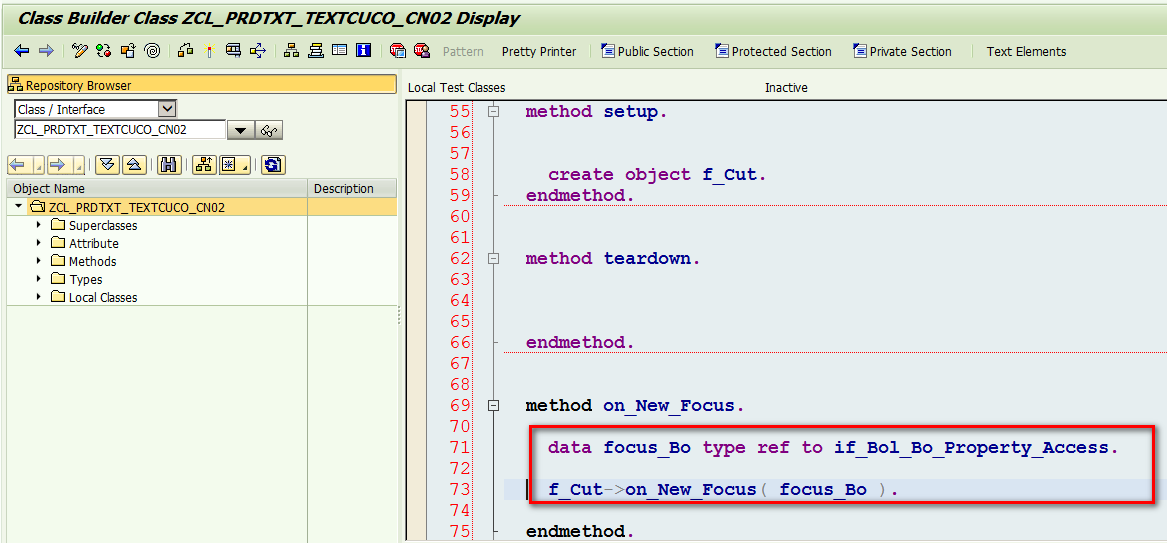The image size is (1167, 543).
Task: Click the Active/Inactive traffic-light icon
Action: (104, 51)
